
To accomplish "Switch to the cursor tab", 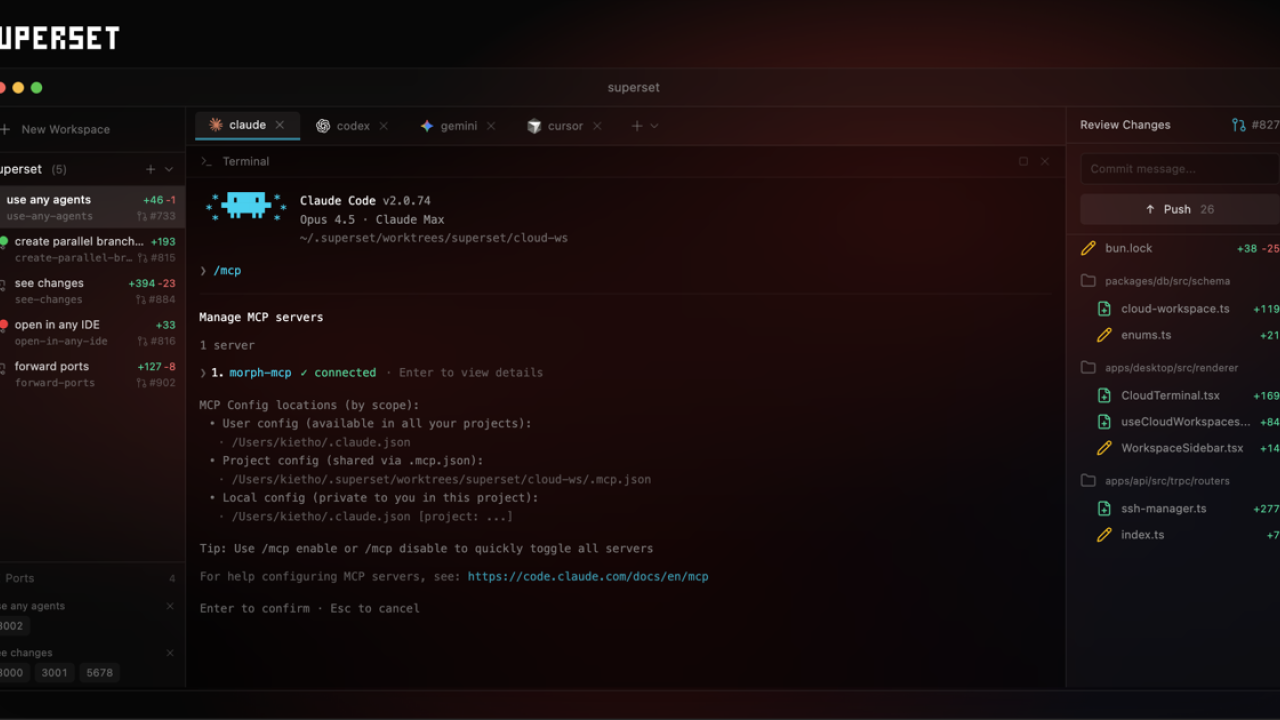I will tap(564, 126).
